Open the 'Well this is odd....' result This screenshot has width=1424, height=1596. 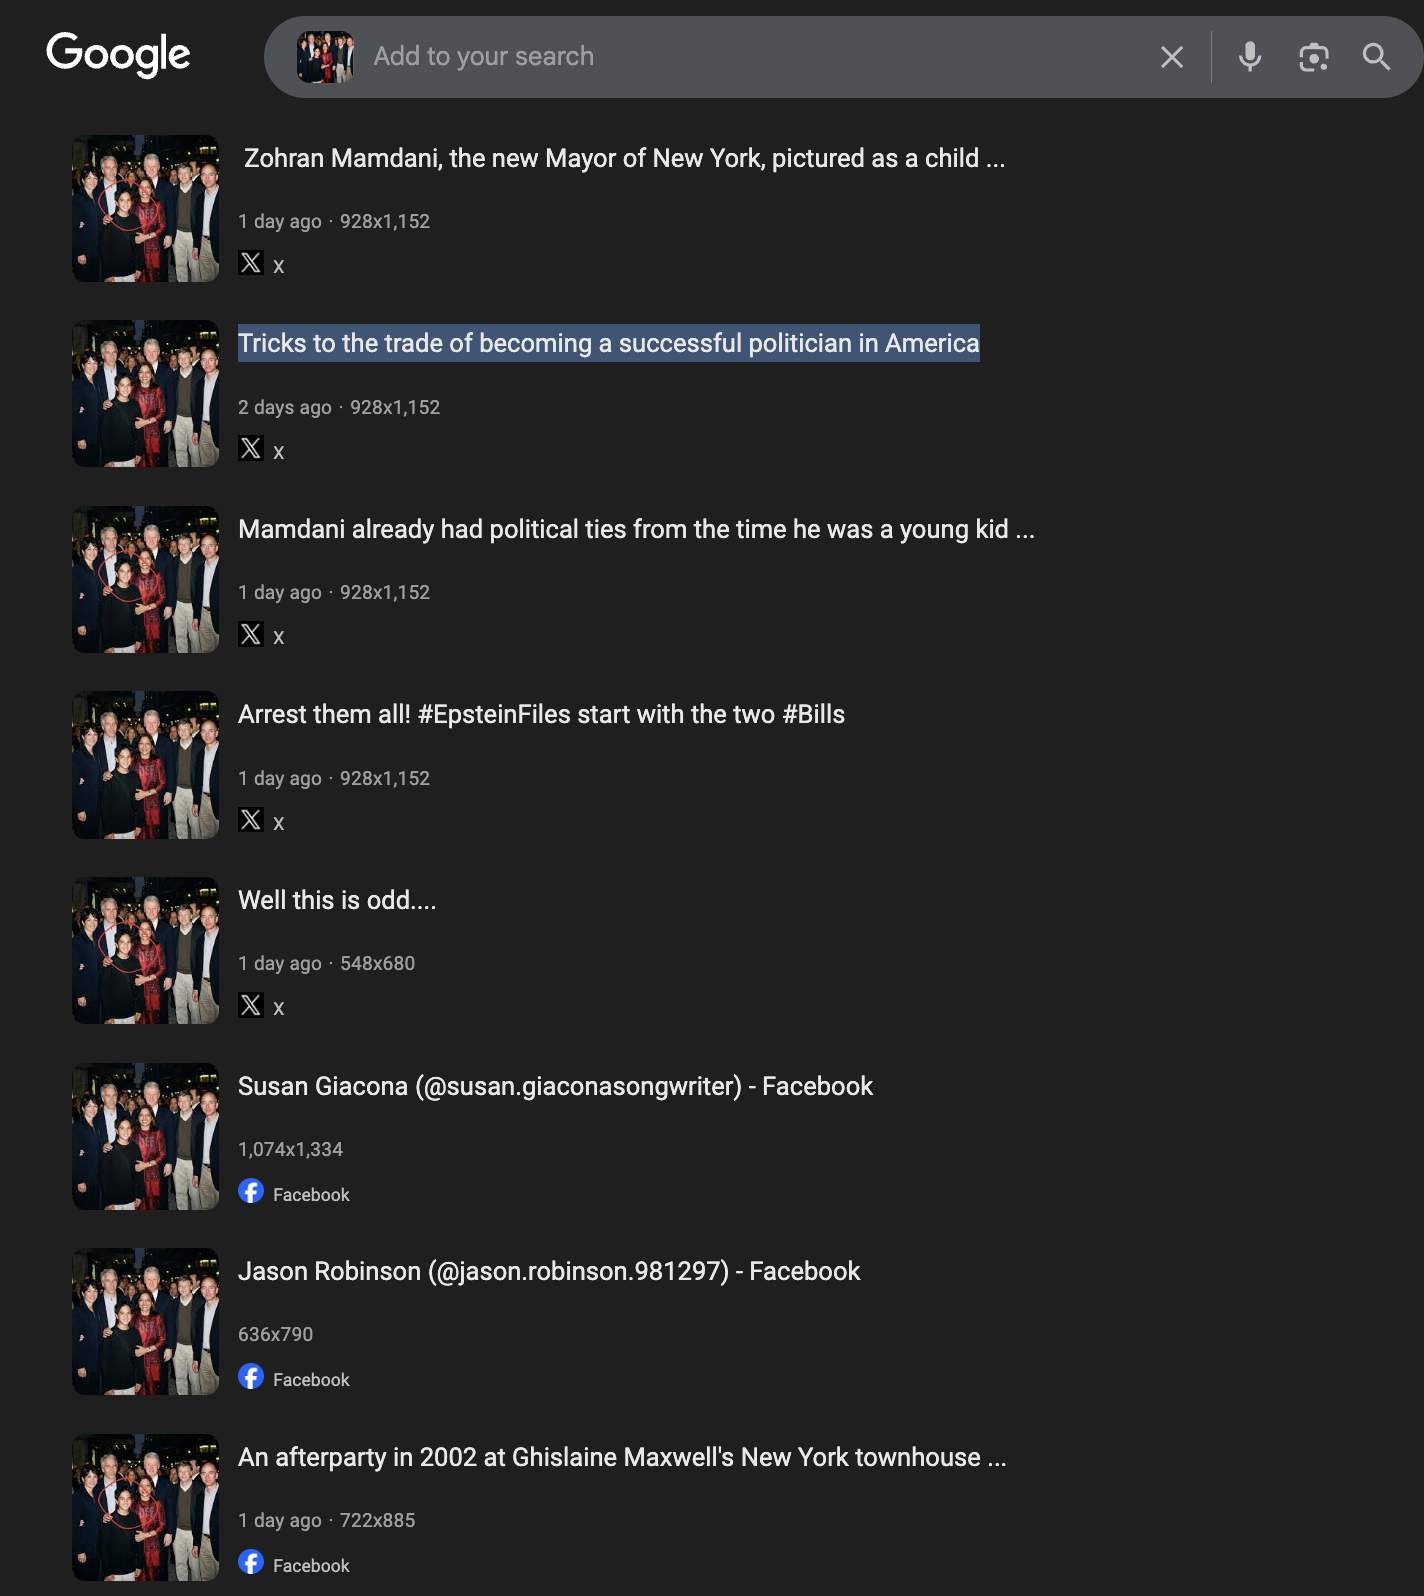pyautogui.click(x=337, y=900)
